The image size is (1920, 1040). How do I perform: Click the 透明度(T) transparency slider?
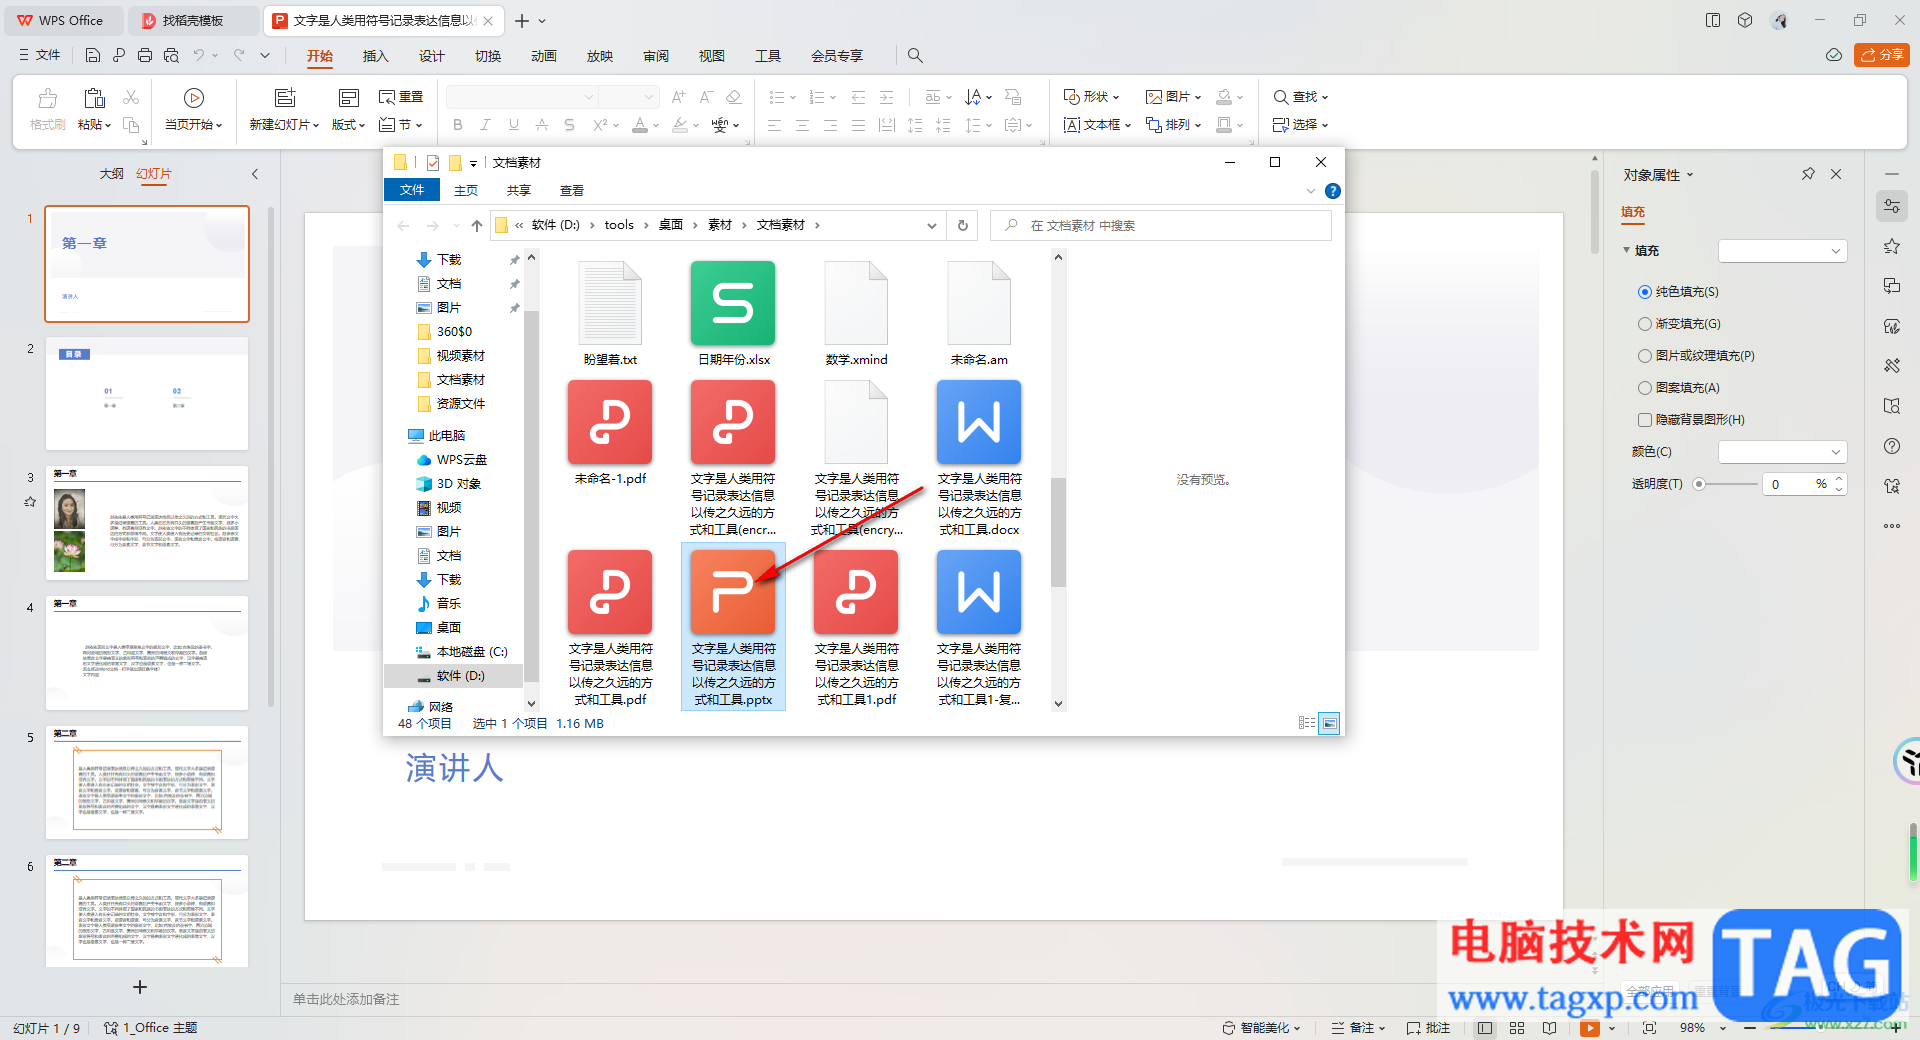click(1726, 484)
